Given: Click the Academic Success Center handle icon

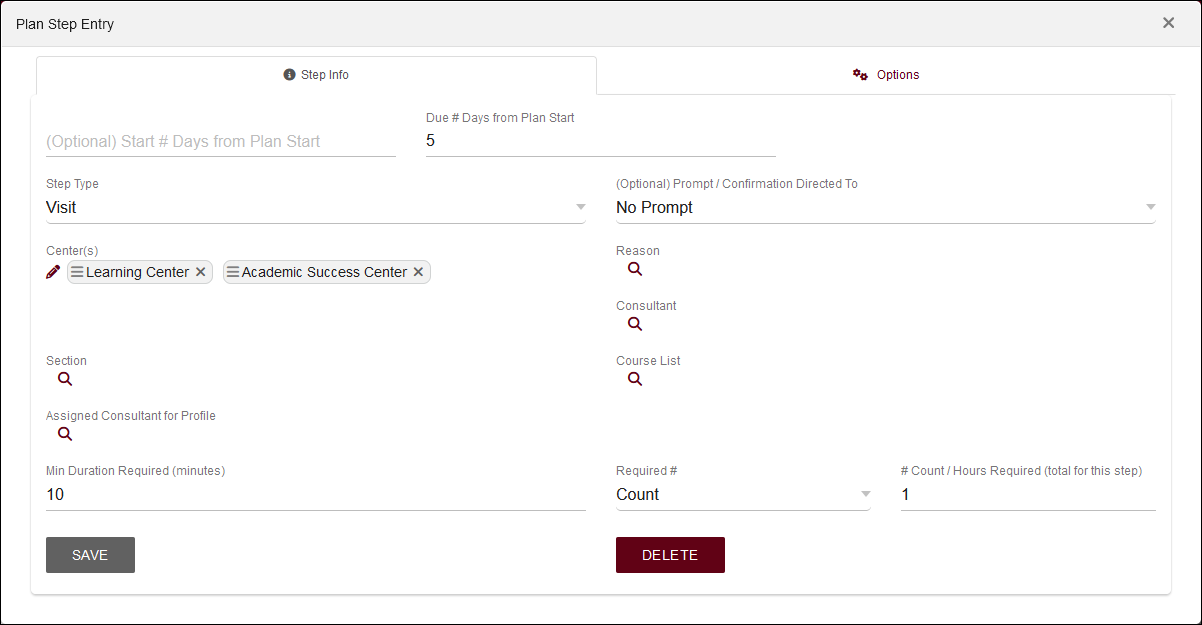Looking at the screenshot, I should click(x=233, y=272).
